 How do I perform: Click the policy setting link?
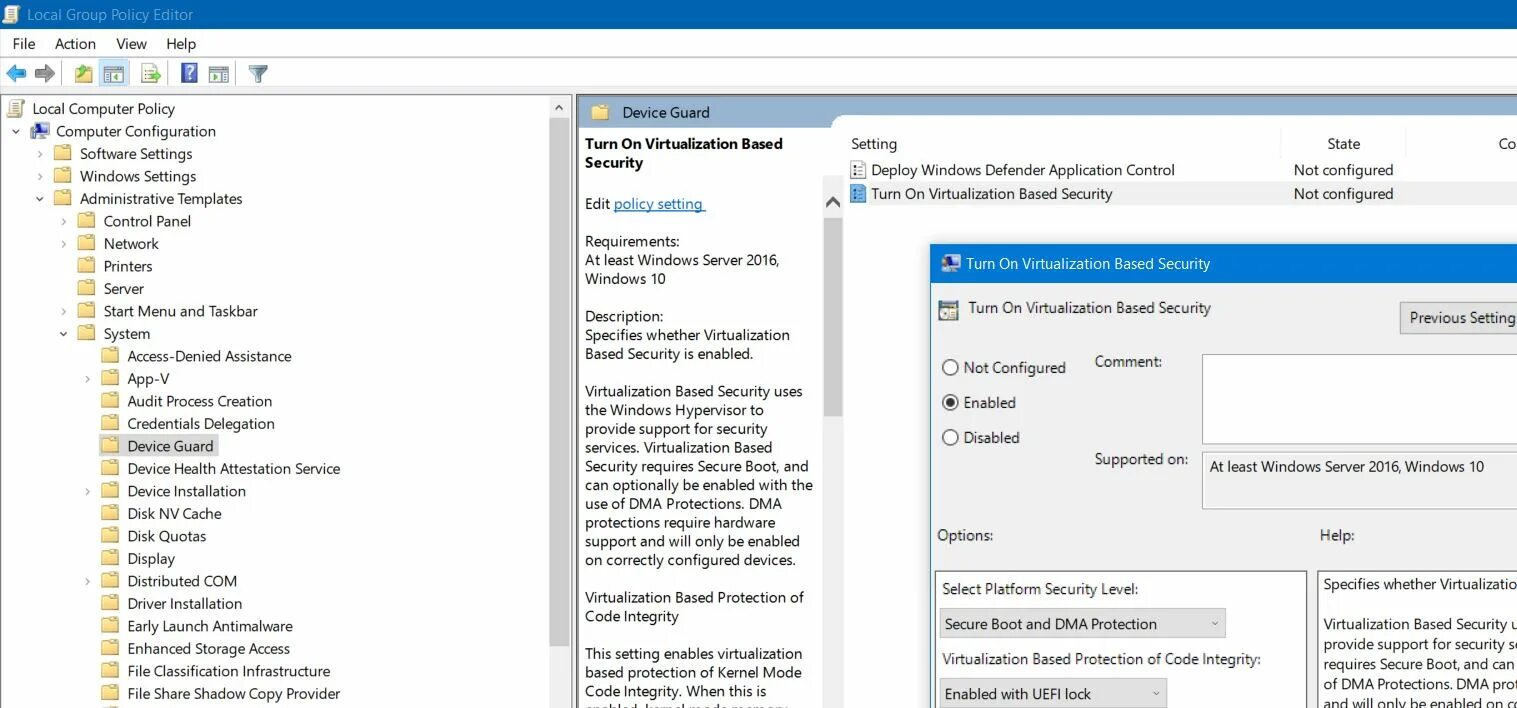(x=658, y=203)
